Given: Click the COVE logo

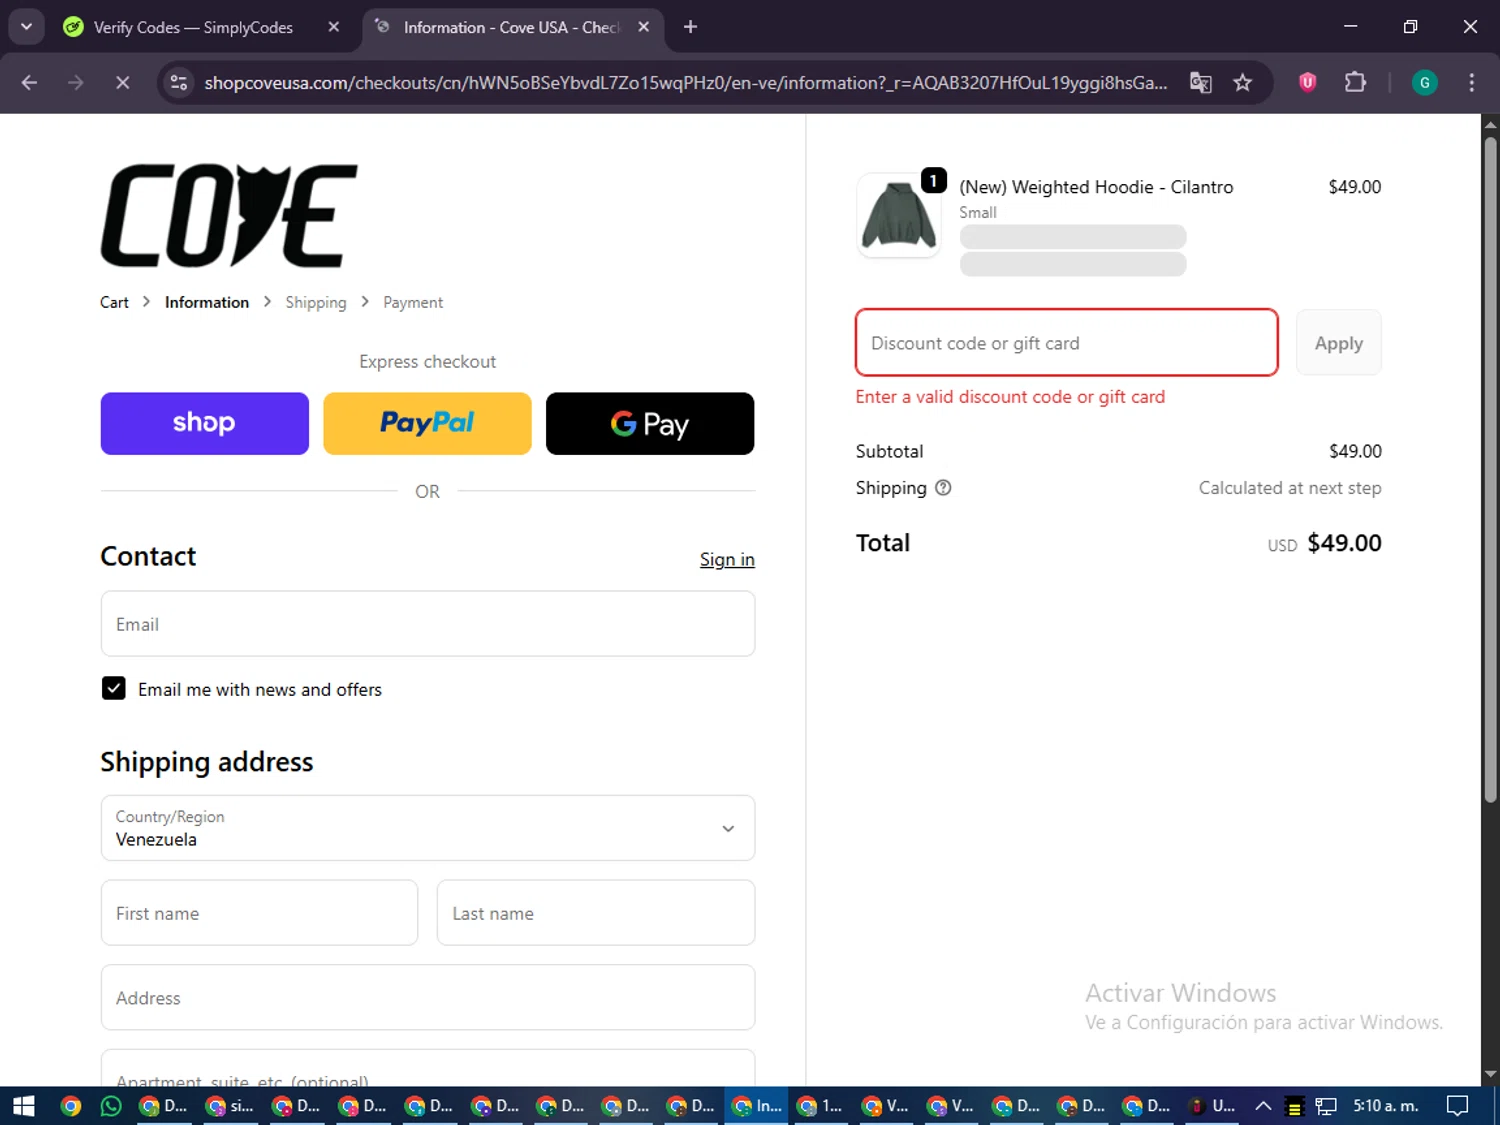Looking at the screenshot, I should [x=229, y=216].
